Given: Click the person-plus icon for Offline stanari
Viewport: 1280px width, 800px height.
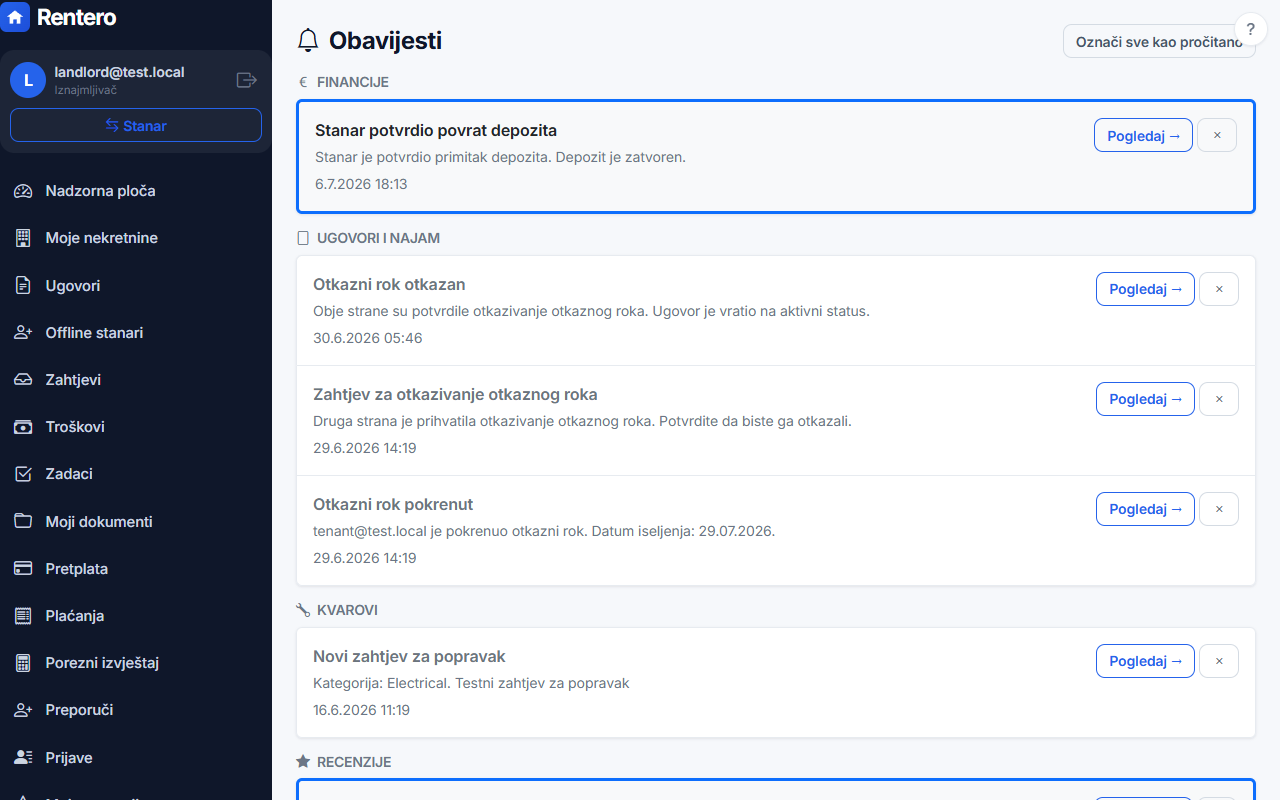Looking at the screenshot, I should (x=24, y=333).
